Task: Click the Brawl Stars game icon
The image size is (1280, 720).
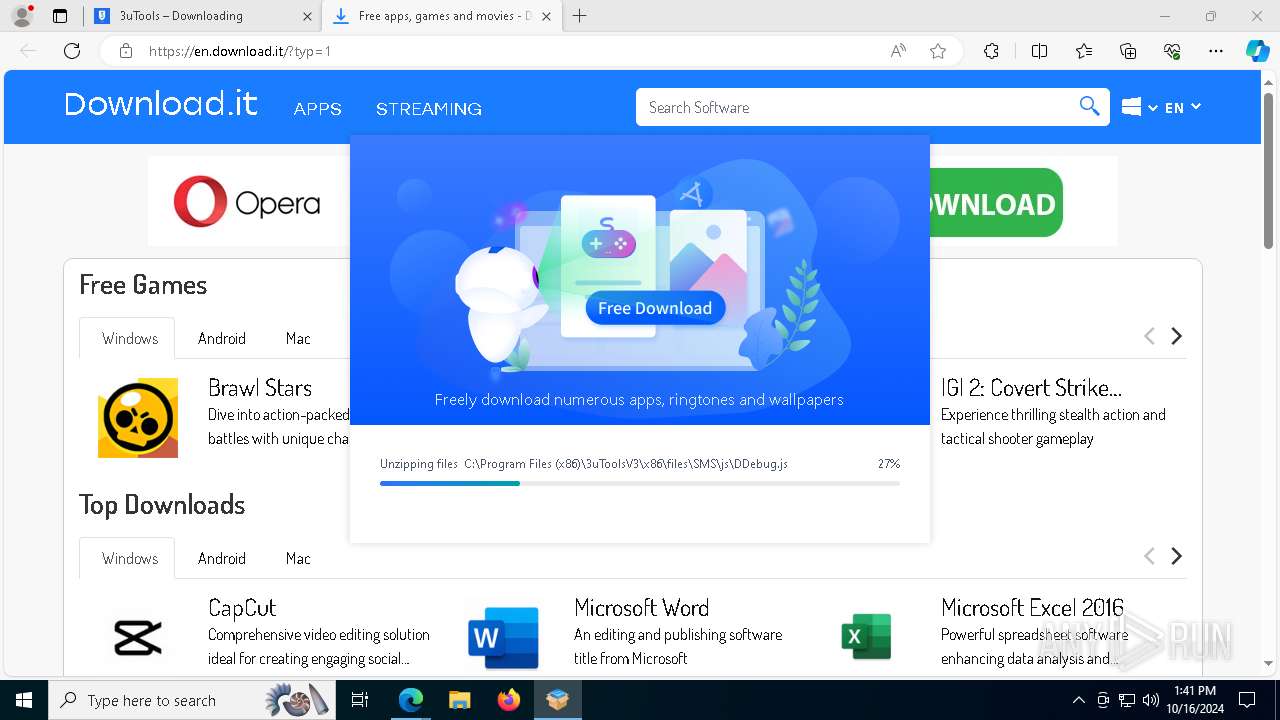Action: coord(138,417)
